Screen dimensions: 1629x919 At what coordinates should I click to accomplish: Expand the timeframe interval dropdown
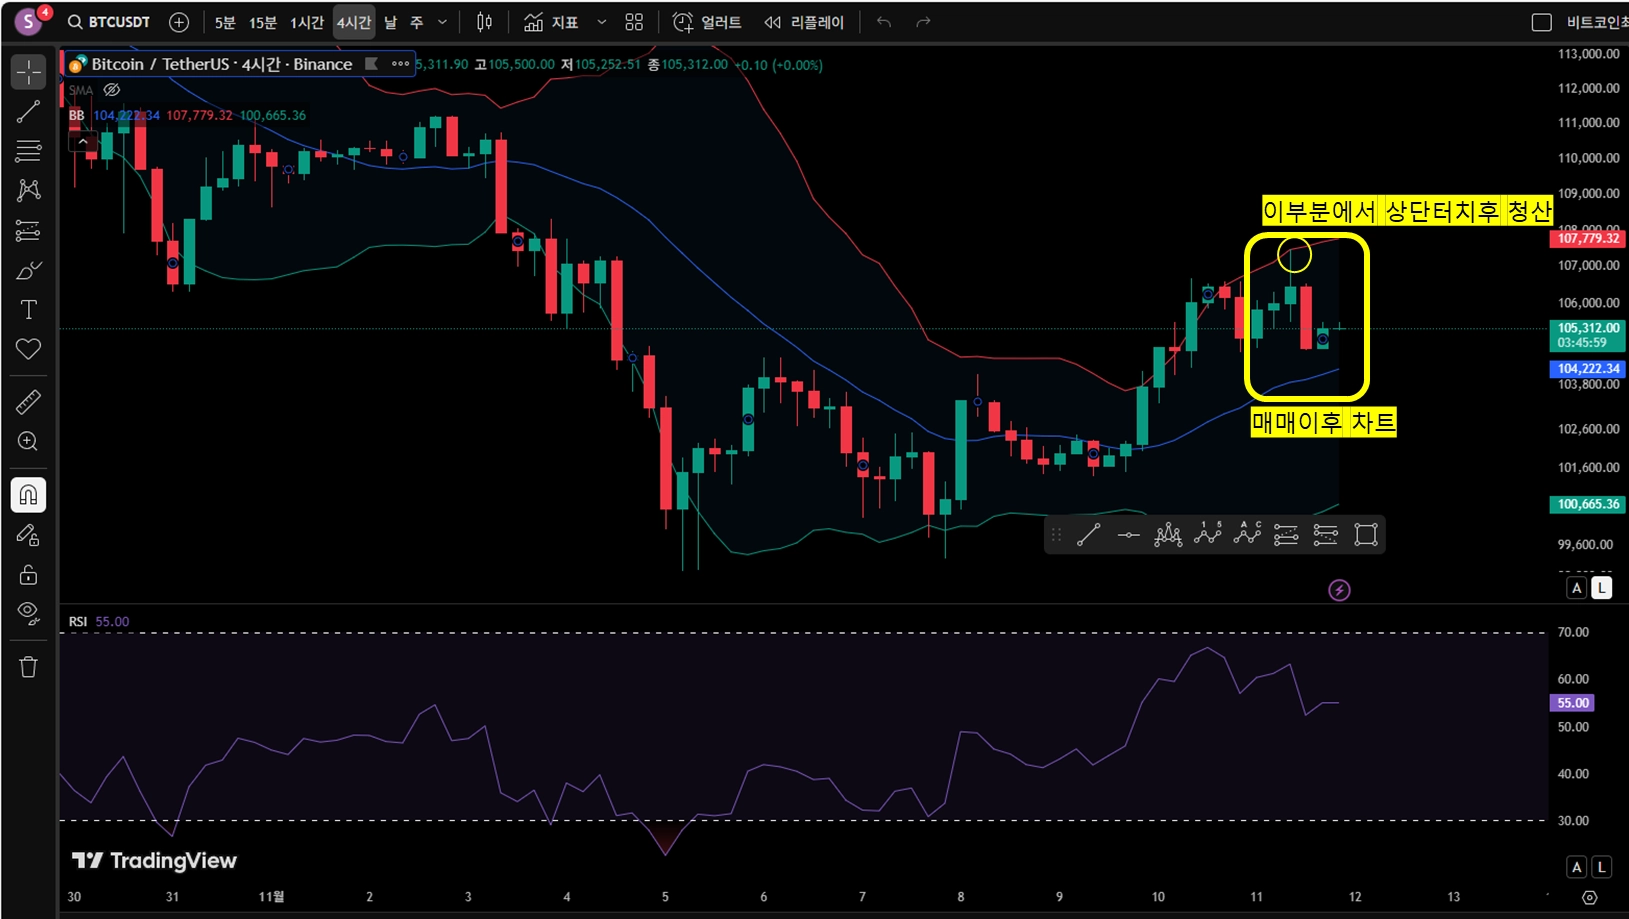point(442,22)
